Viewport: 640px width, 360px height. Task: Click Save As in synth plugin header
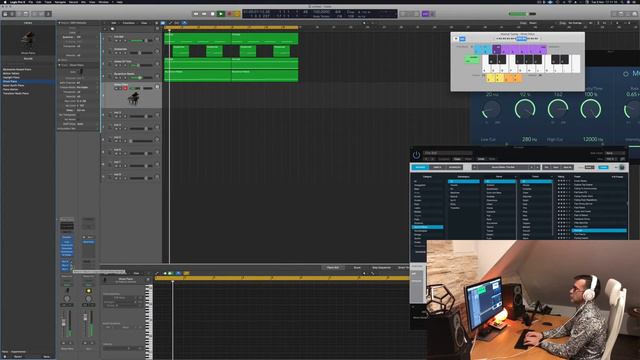tap(567, 167)
